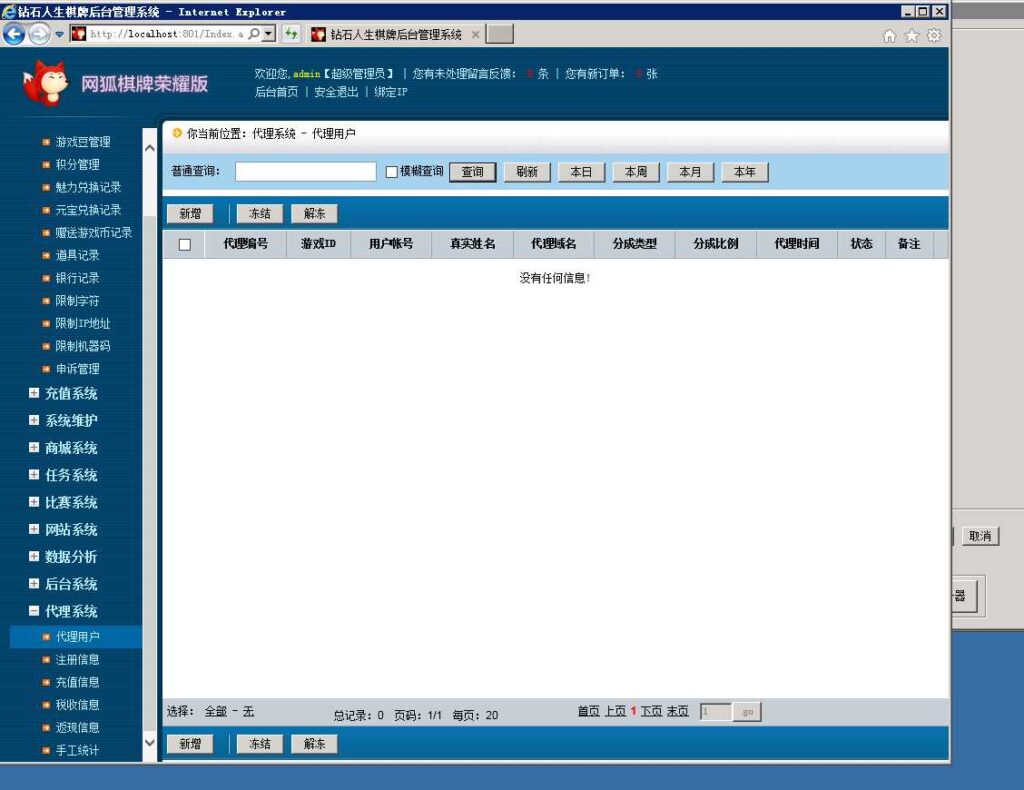Open favorites with the star icon

pos(911,34)
